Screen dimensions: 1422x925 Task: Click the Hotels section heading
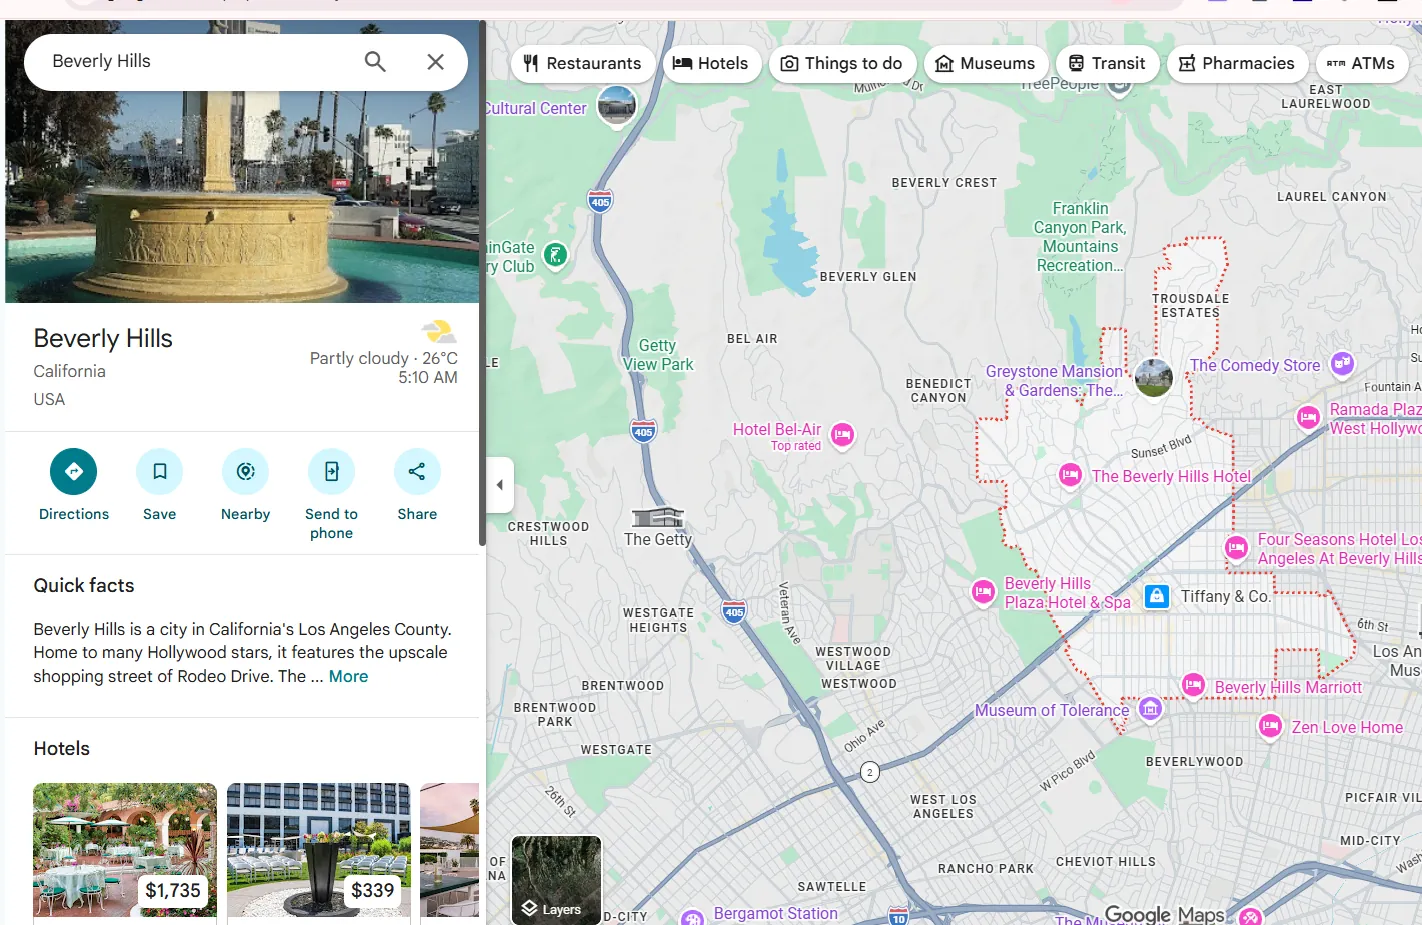click(x=62, y=749)
